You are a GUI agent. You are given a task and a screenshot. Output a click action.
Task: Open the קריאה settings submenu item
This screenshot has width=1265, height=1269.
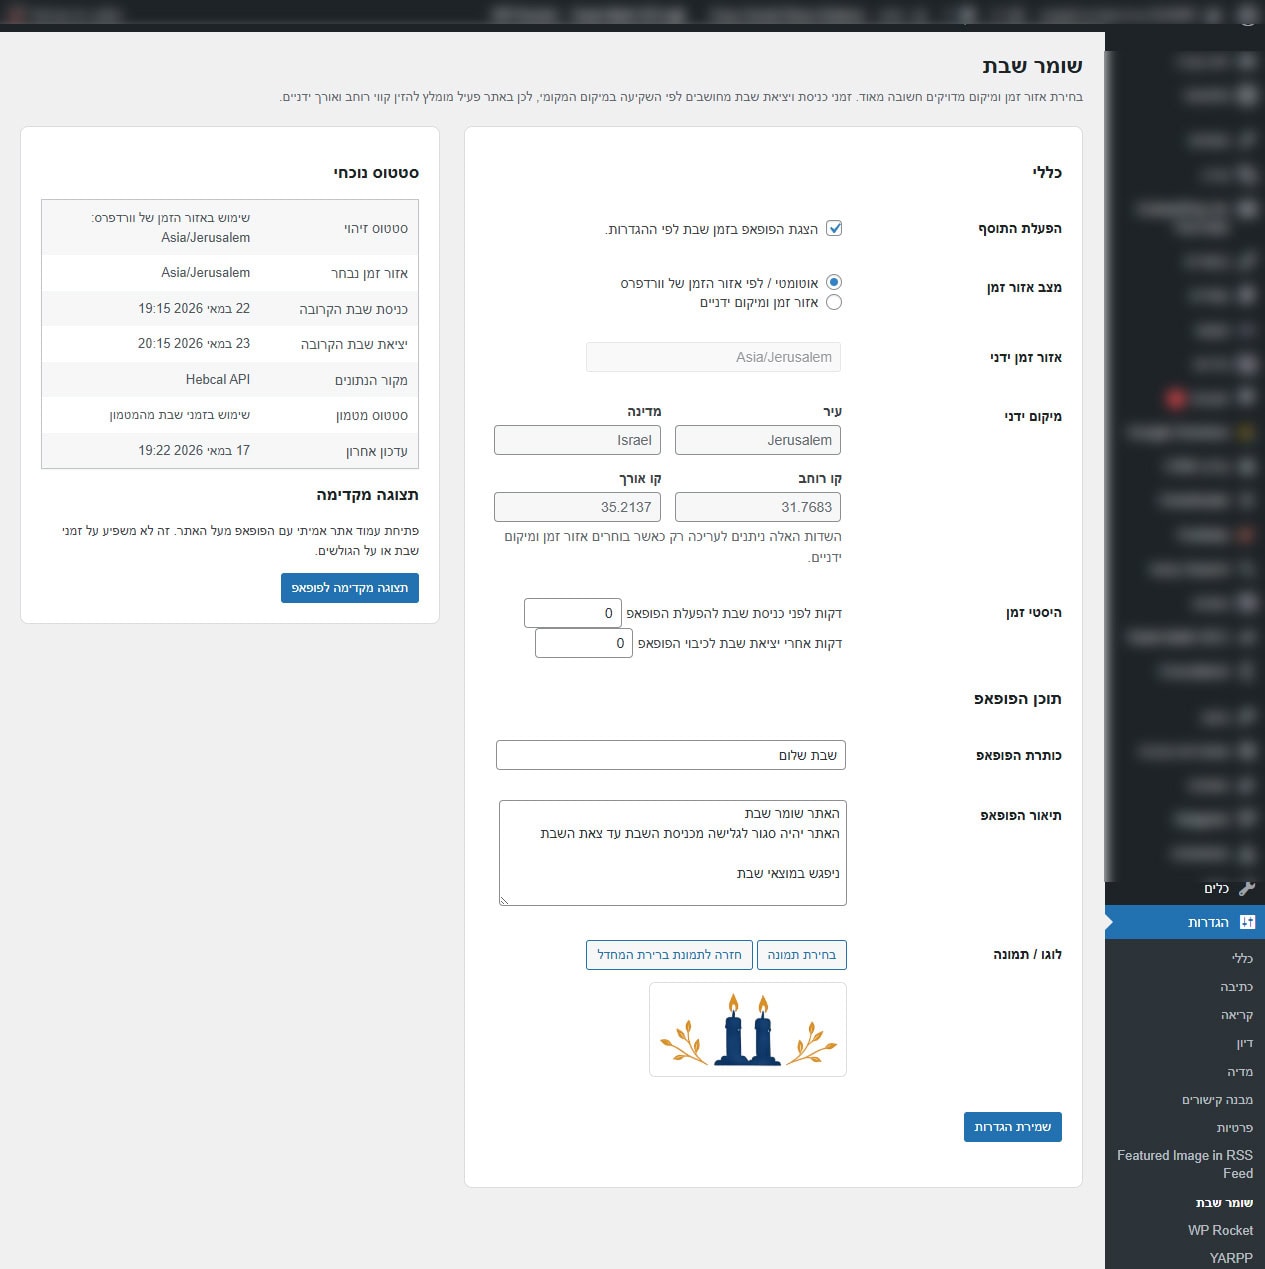tap(1236, 1015)
